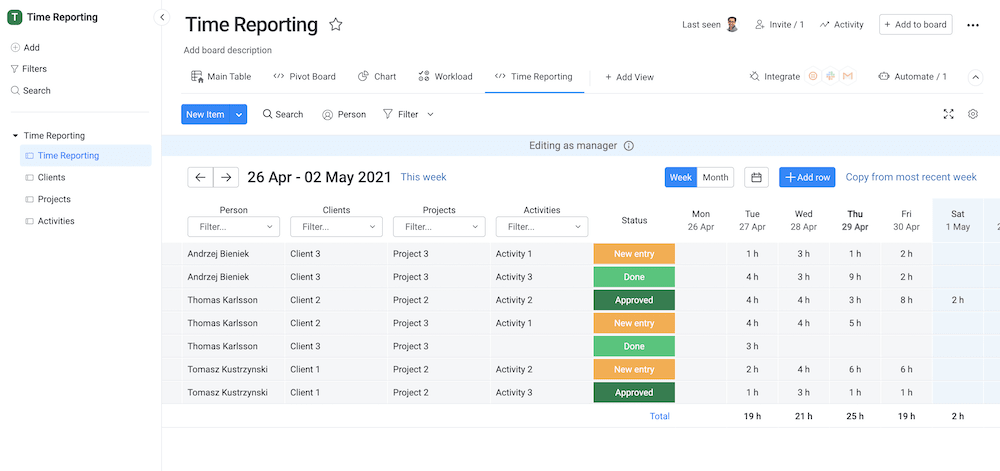
Task: Open Filters in the sidebar
Action: coord(29,69)
